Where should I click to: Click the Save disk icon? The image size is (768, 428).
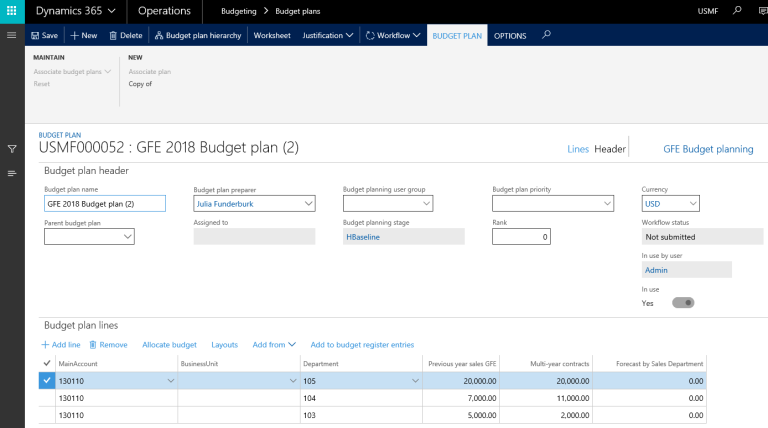(36, 35)
